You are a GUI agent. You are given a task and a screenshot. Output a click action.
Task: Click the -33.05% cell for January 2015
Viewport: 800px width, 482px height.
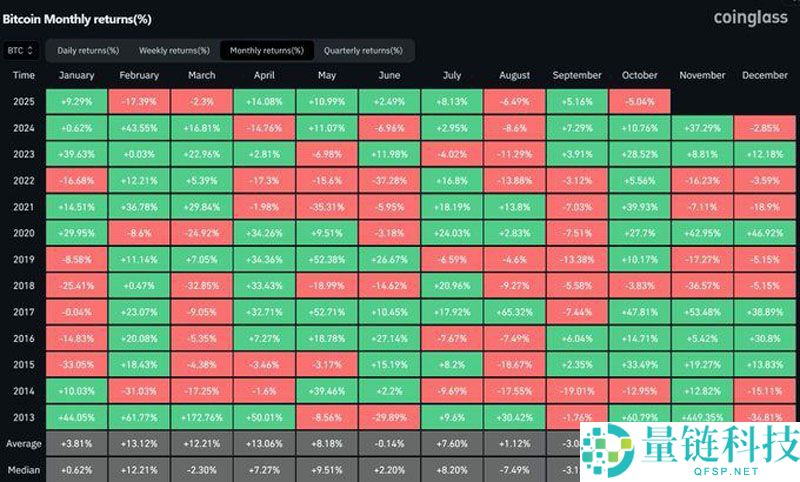pos(77,365)
